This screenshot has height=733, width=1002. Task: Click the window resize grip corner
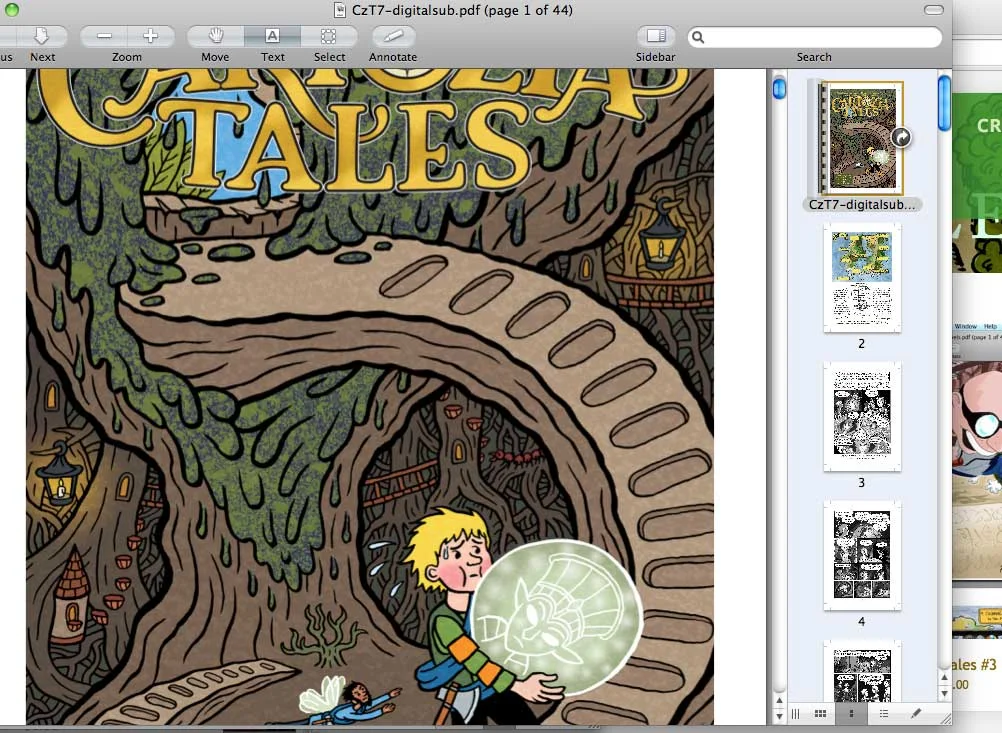point(945,718)
